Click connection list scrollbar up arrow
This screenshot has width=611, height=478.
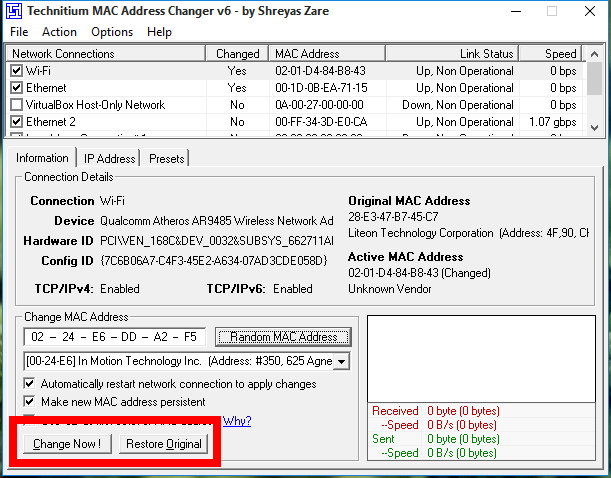(x=594, y=54)
